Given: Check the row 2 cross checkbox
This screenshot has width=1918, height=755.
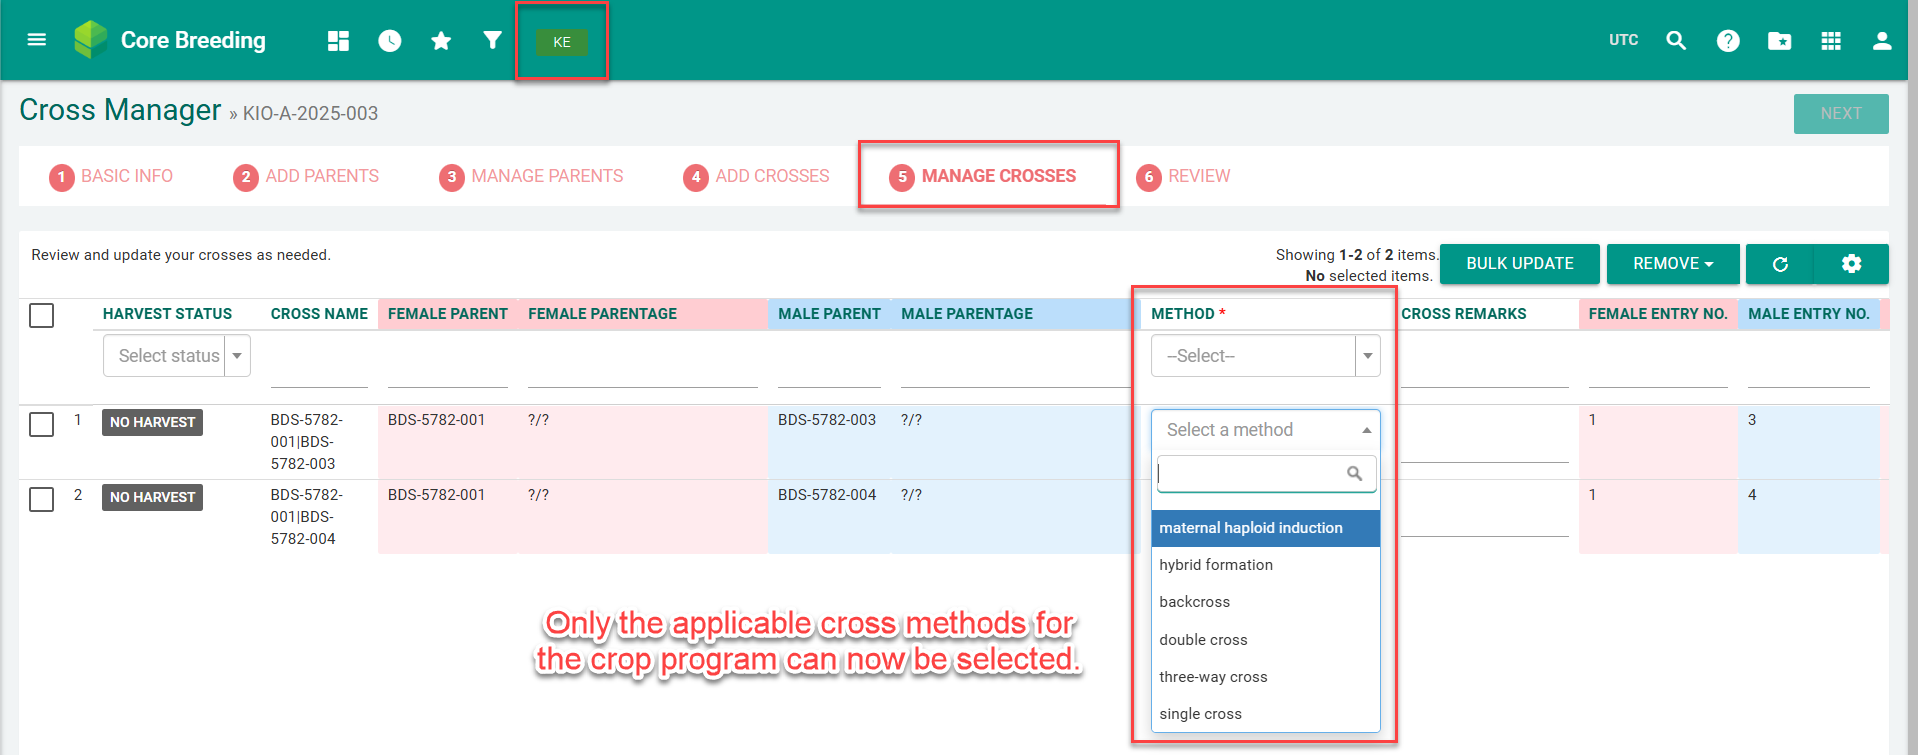Looking at the screenshot, I should click(42, 499).
